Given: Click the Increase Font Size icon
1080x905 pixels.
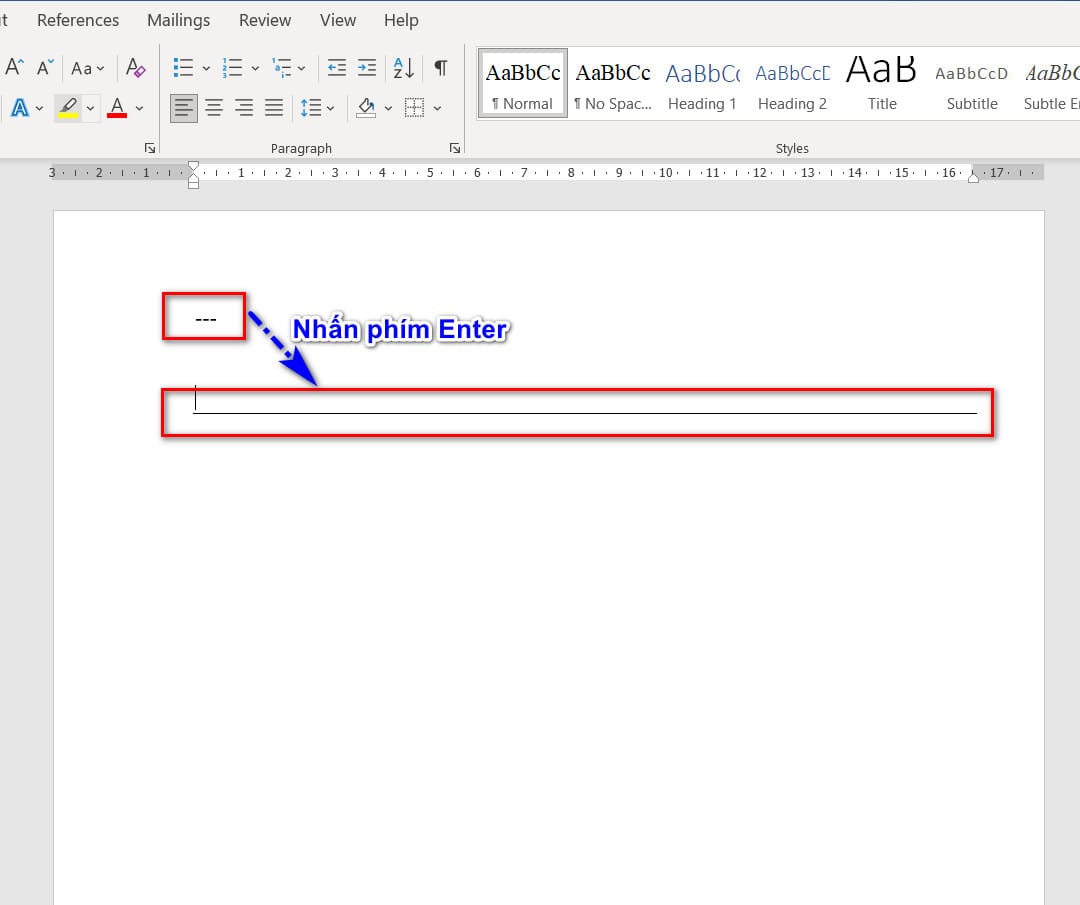Looking at the screenshot, I should point(14,68).
